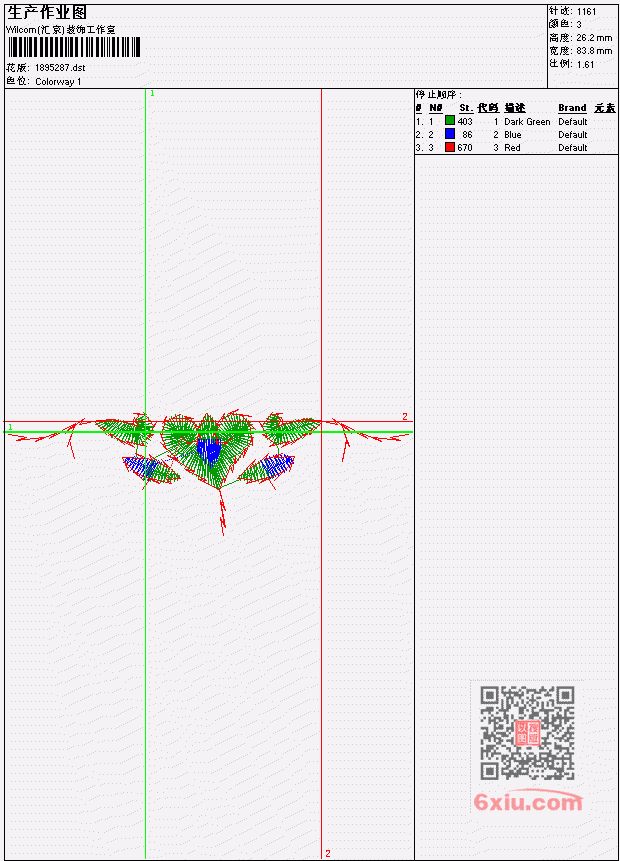Click the stitch count value "1161"
The image size is (620, 861).
pyautogui.click(x=586, y=12)
